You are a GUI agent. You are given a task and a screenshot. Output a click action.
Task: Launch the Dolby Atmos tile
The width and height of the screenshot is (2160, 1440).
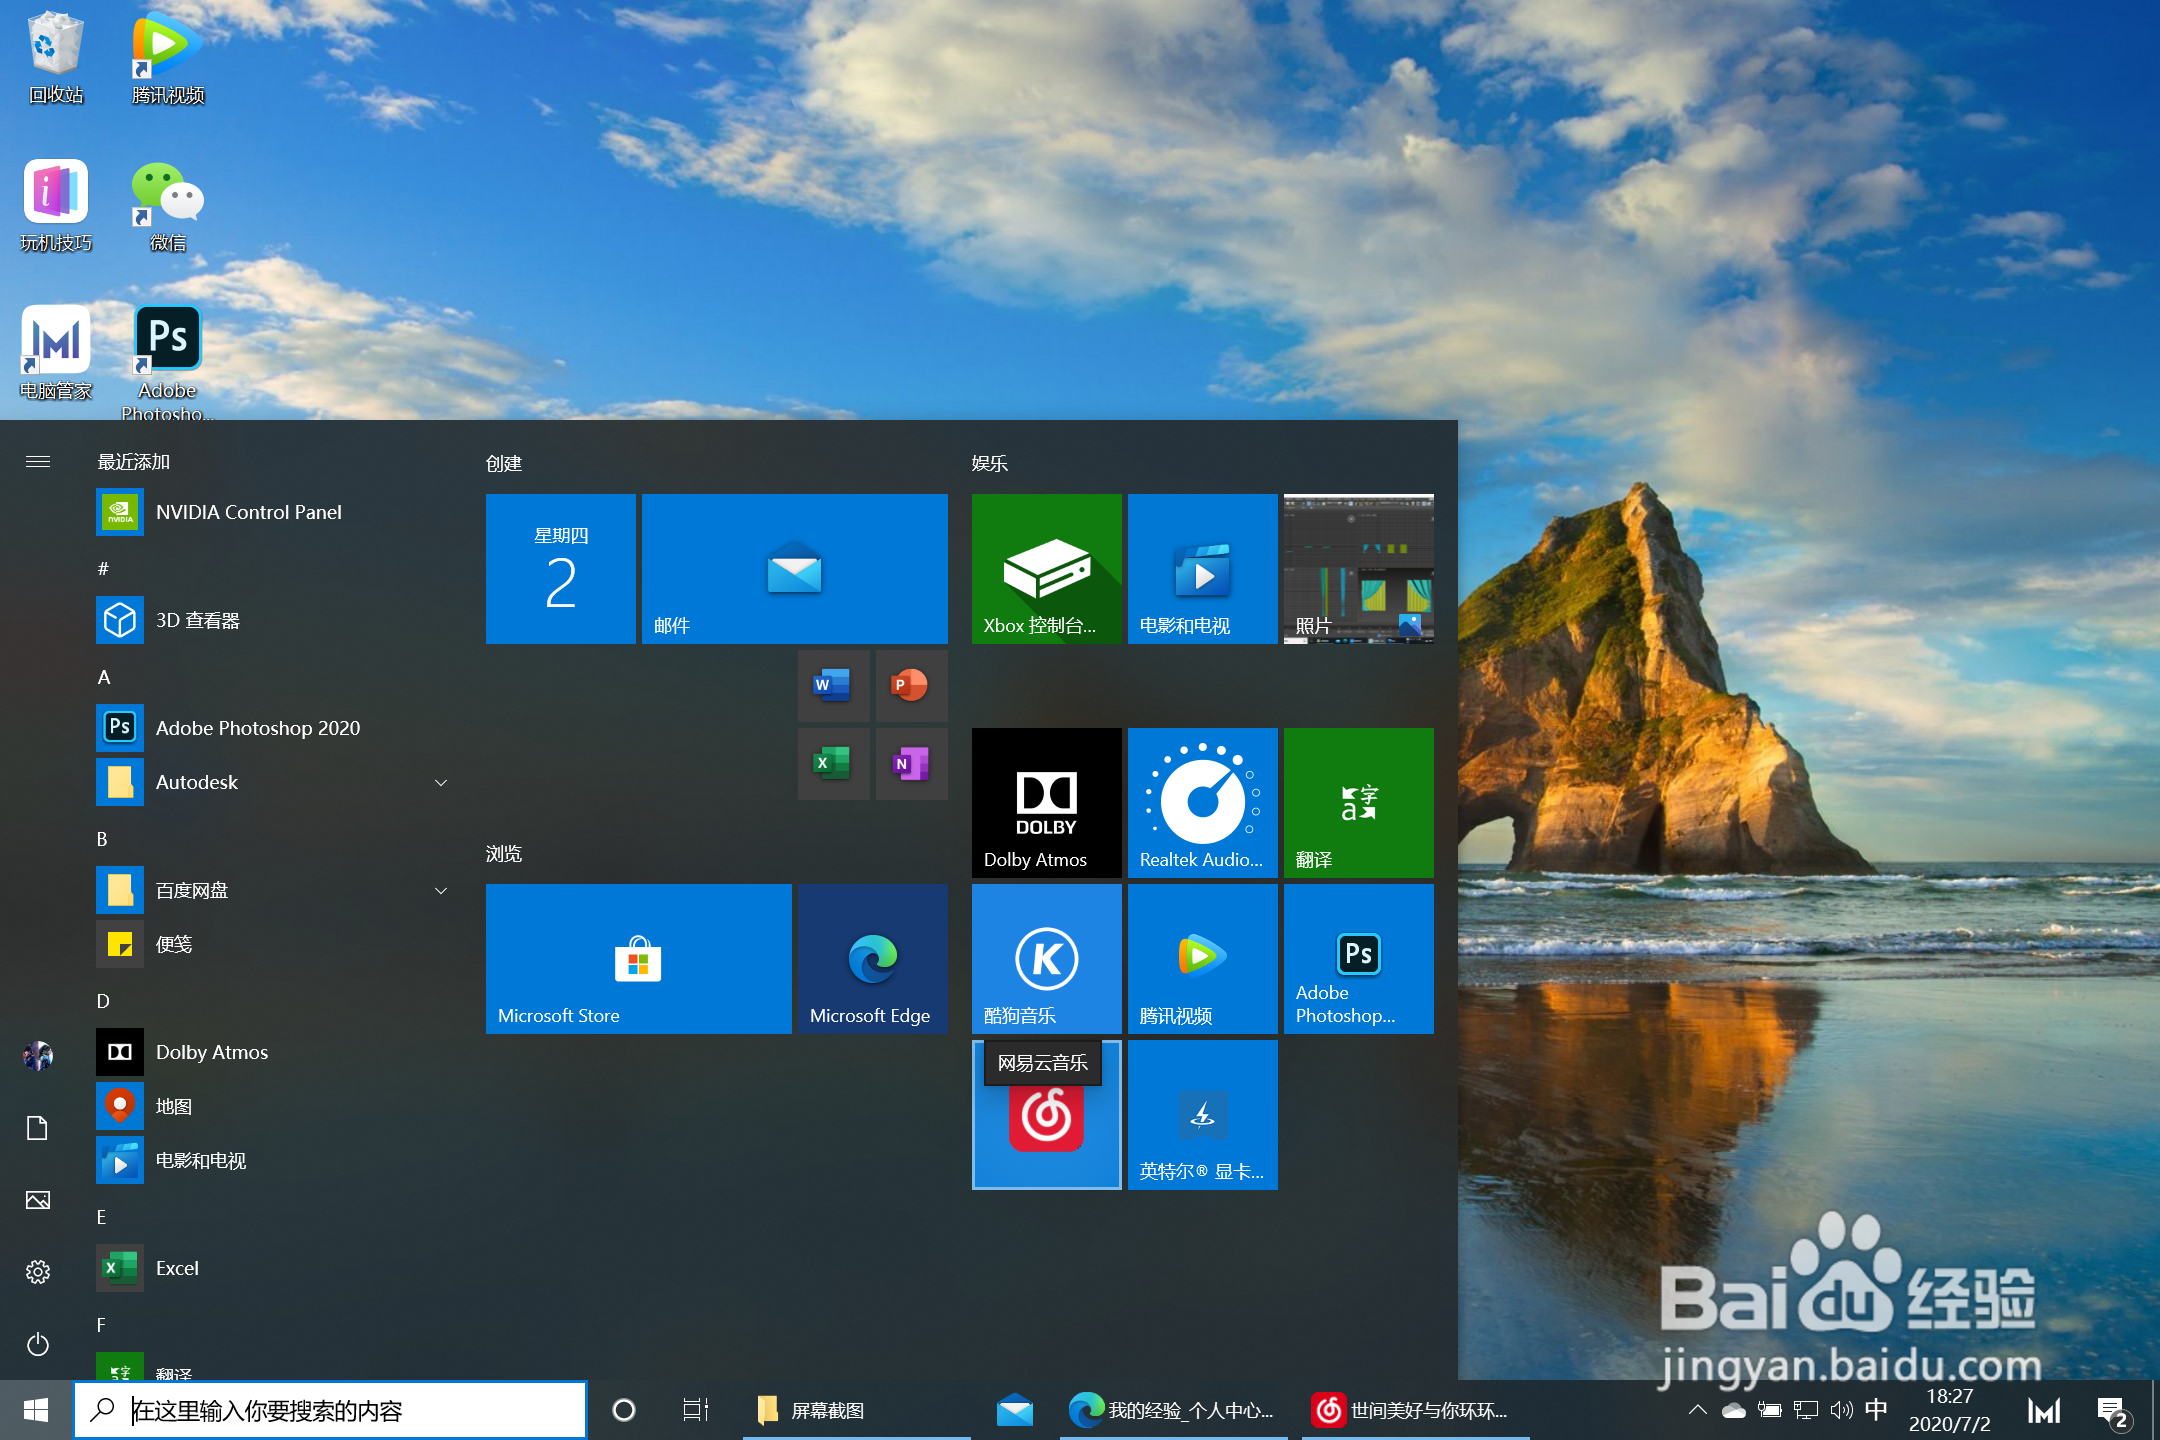(x=1046, y=802)
